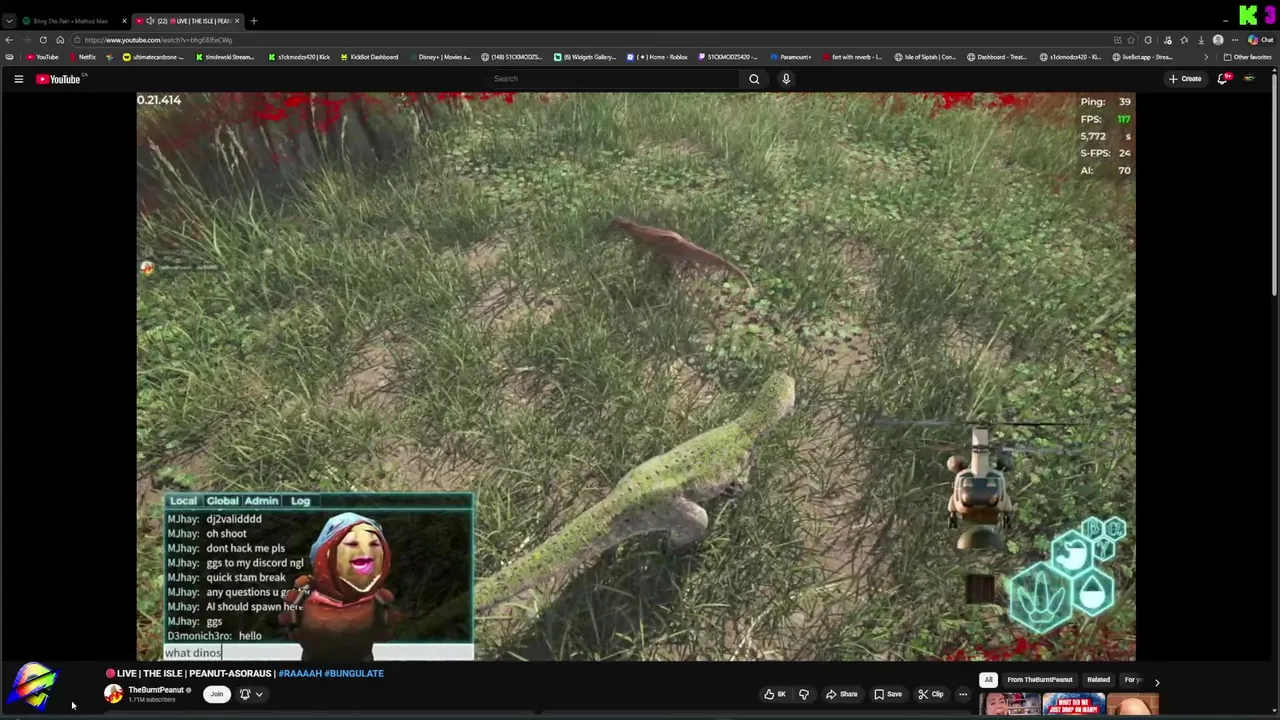Select the browser address bar URL
This screenshot has width=1280, height=720.
pos(159,40)
